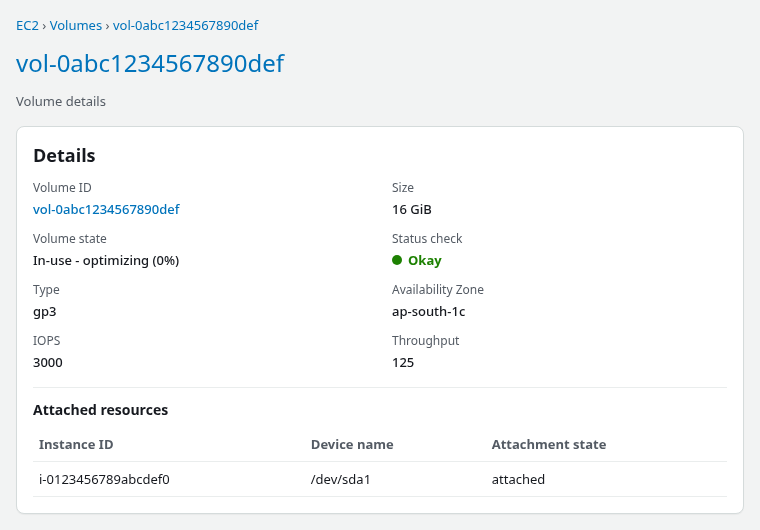Image resolution: width=760 pixels, height=530 pixels.
Task: Open the EC2 breadcrumb link
Action: click(x=27, y=25)
